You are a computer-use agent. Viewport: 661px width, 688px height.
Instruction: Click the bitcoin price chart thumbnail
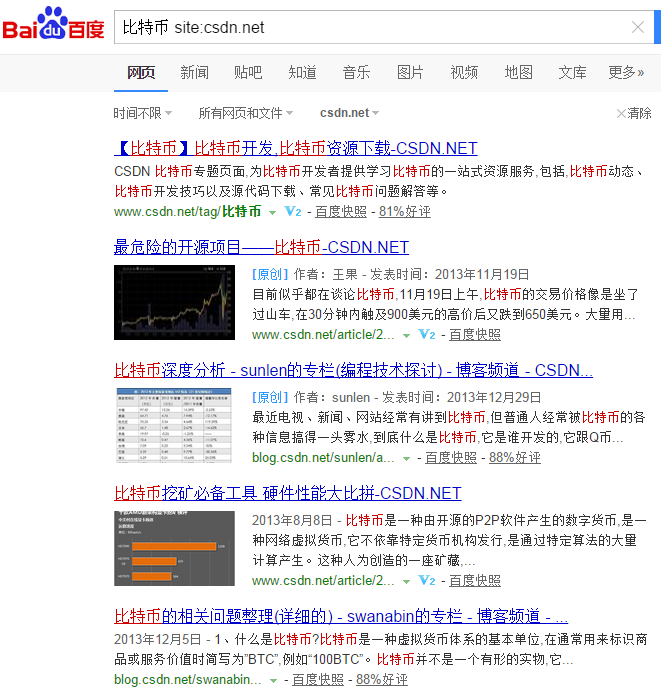pos(174,302)
